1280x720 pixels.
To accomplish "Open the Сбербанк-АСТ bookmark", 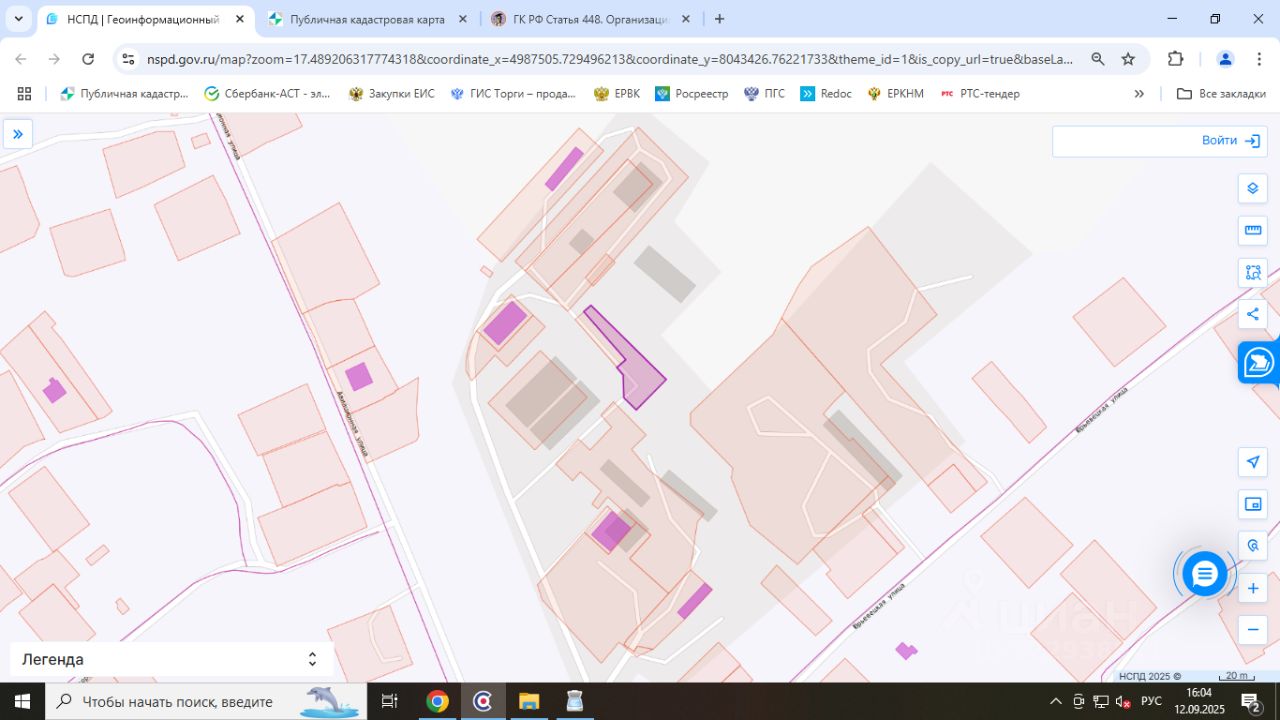I will point(267,93).
